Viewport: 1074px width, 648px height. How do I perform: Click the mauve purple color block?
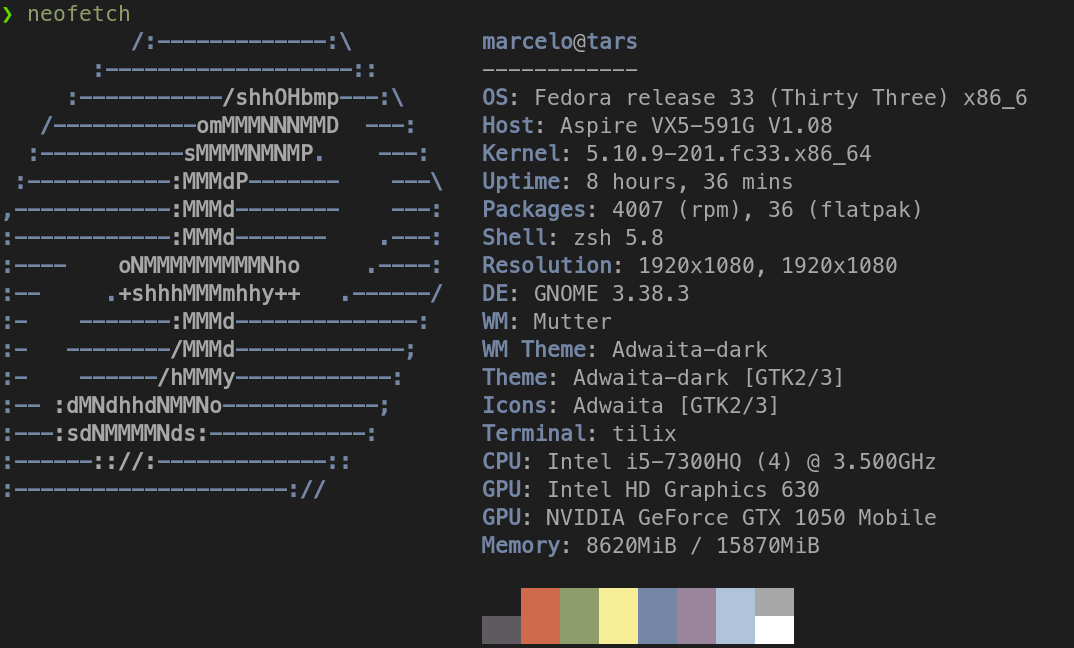pos(697,616)
